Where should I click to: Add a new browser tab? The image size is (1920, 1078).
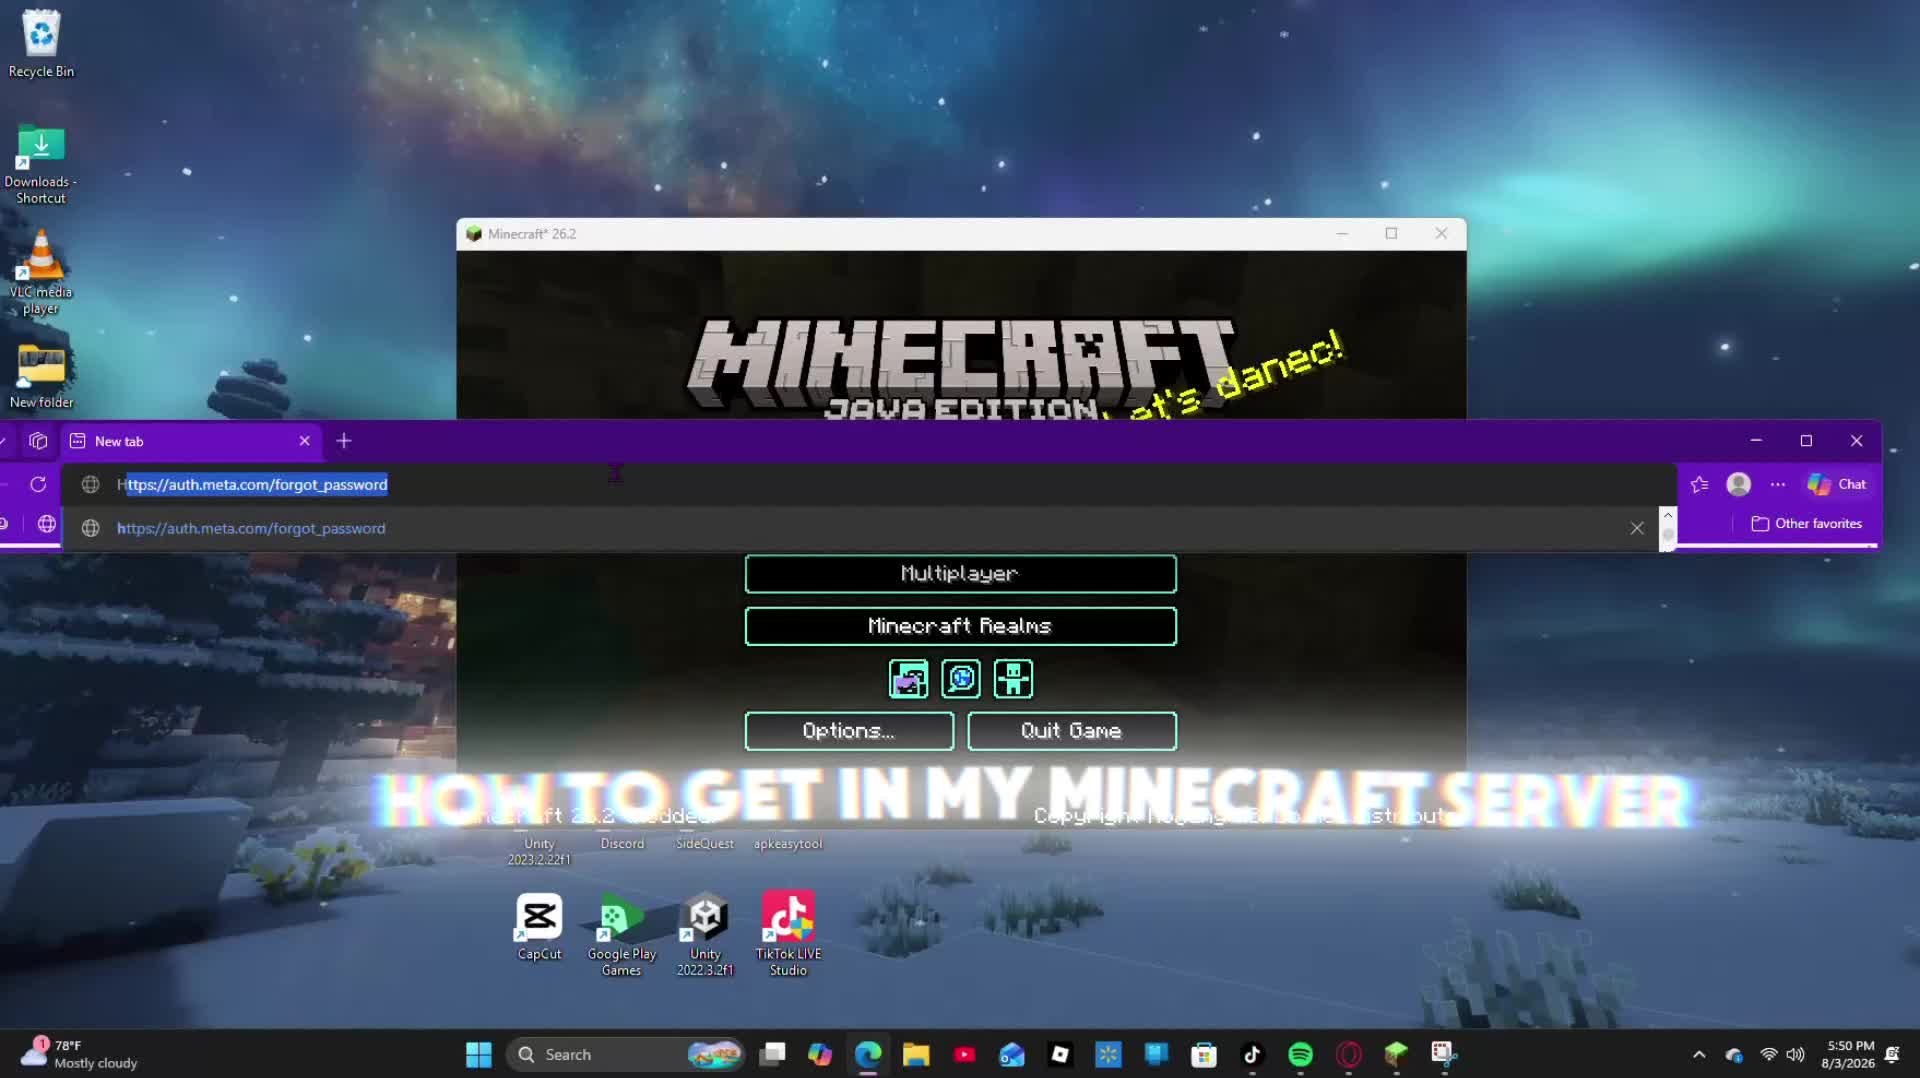344,441
